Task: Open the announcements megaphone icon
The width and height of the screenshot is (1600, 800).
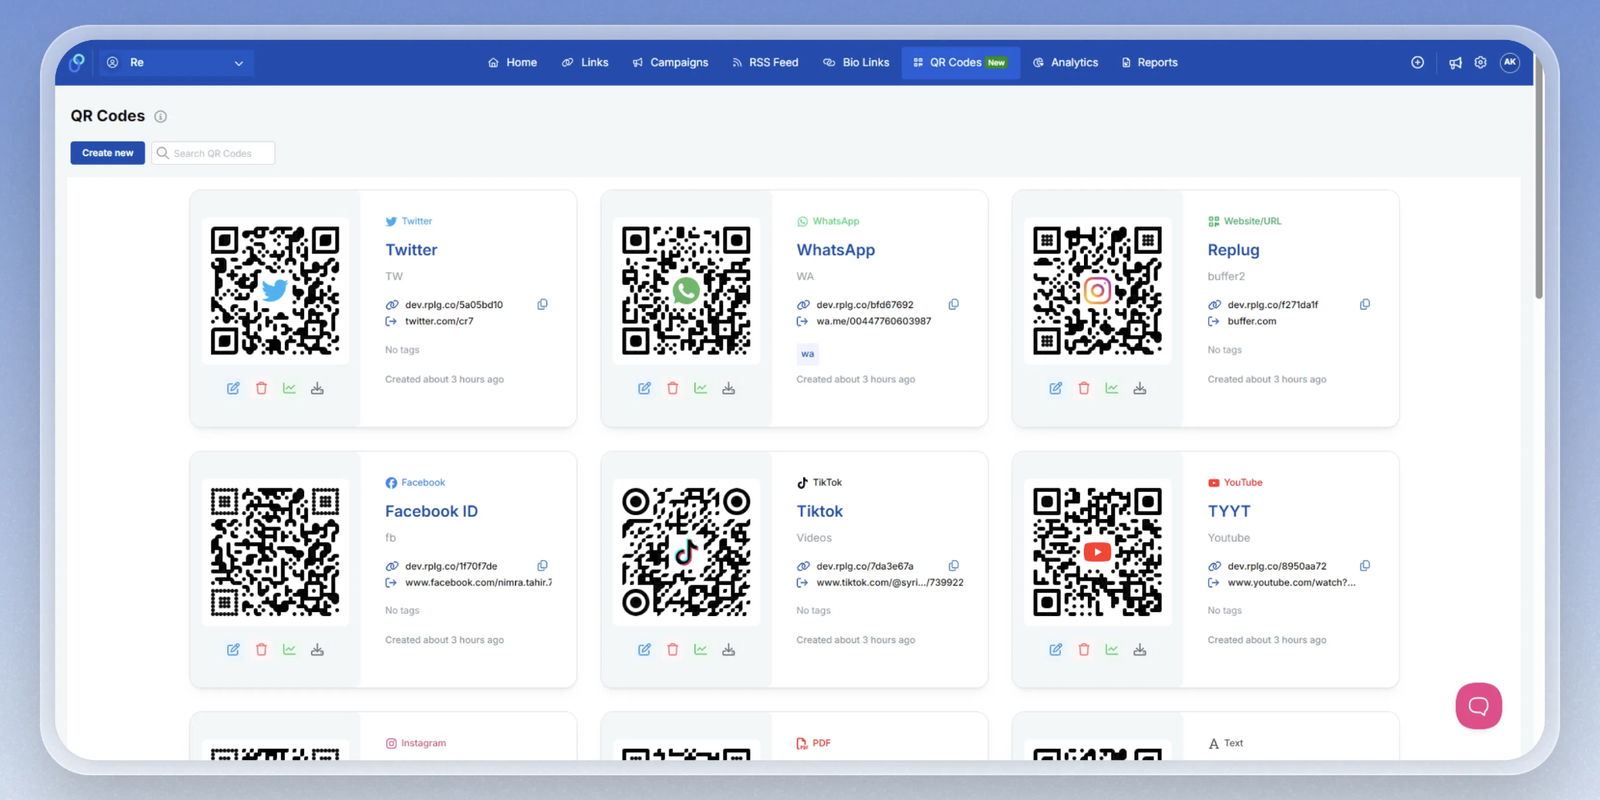Action: (x=1455, y=63)
